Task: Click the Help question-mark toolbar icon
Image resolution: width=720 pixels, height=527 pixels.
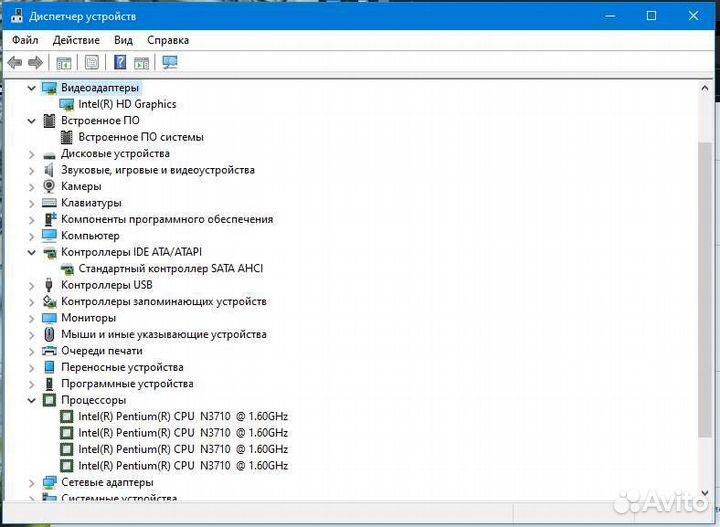Action: 120,62
